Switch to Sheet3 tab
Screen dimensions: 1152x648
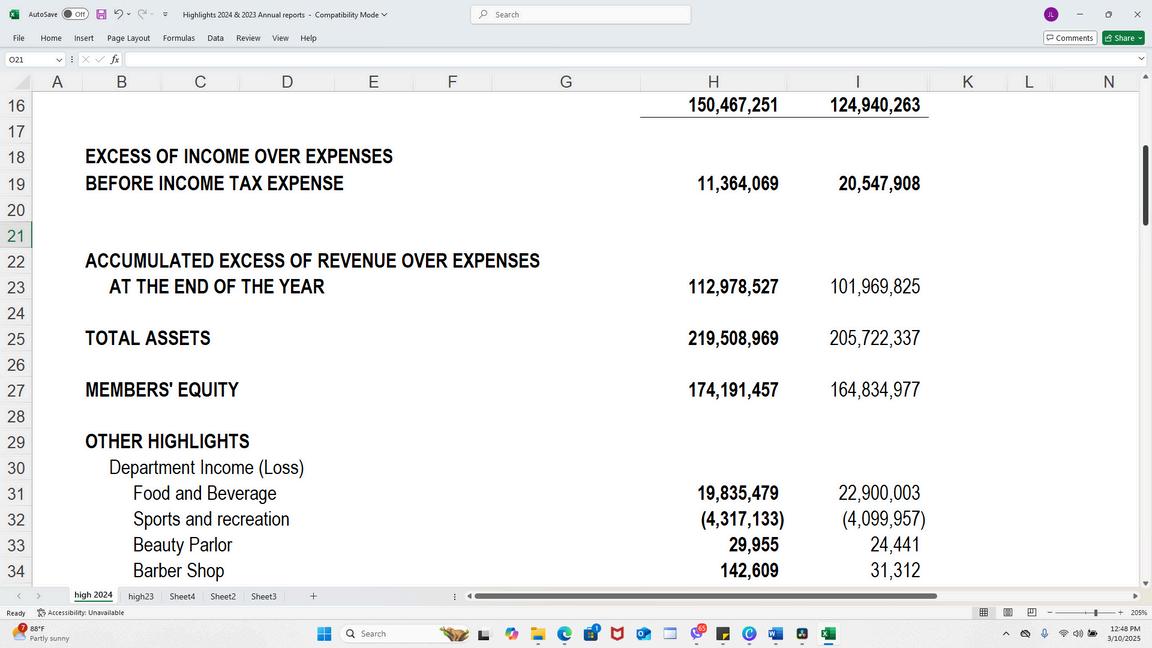(264, 597)
